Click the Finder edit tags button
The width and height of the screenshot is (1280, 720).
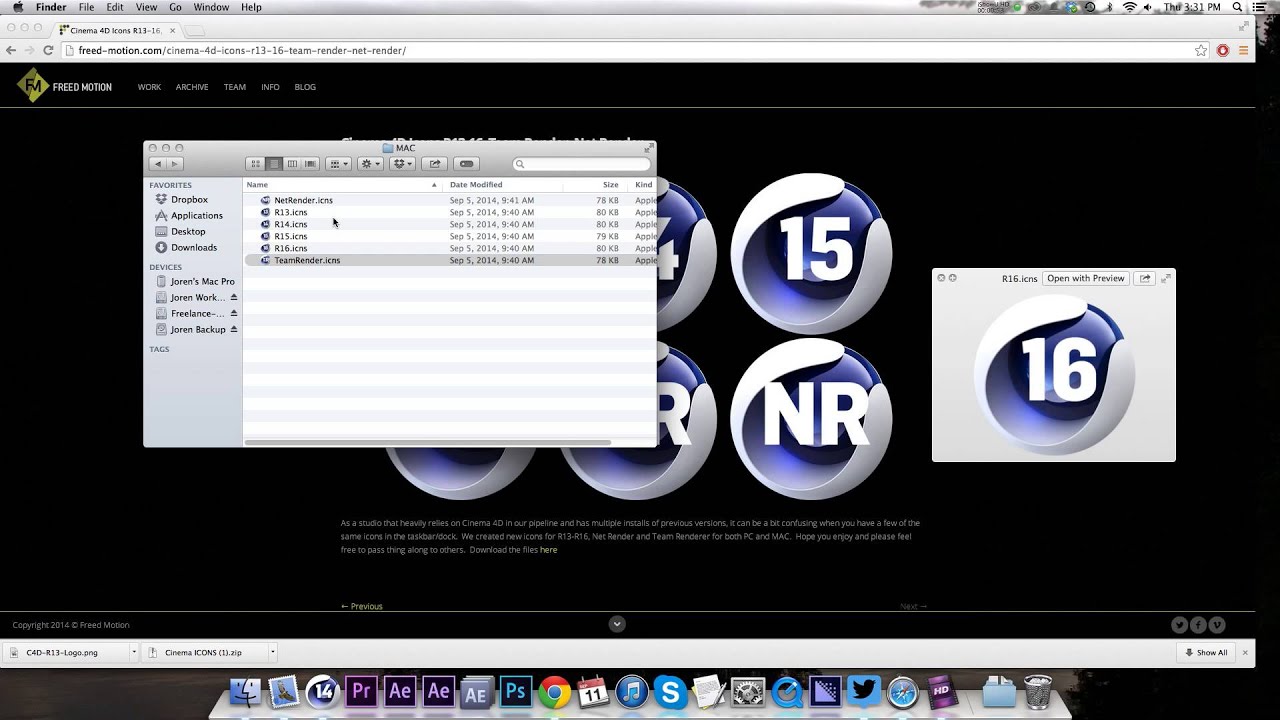pyautogui.click(x=466, y=164)
